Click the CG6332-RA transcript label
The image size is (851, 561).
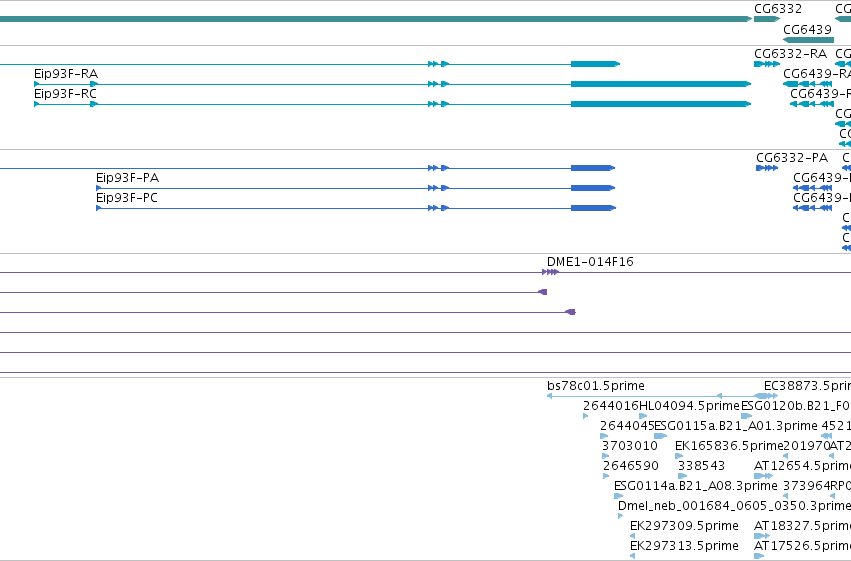pos(790,54)
